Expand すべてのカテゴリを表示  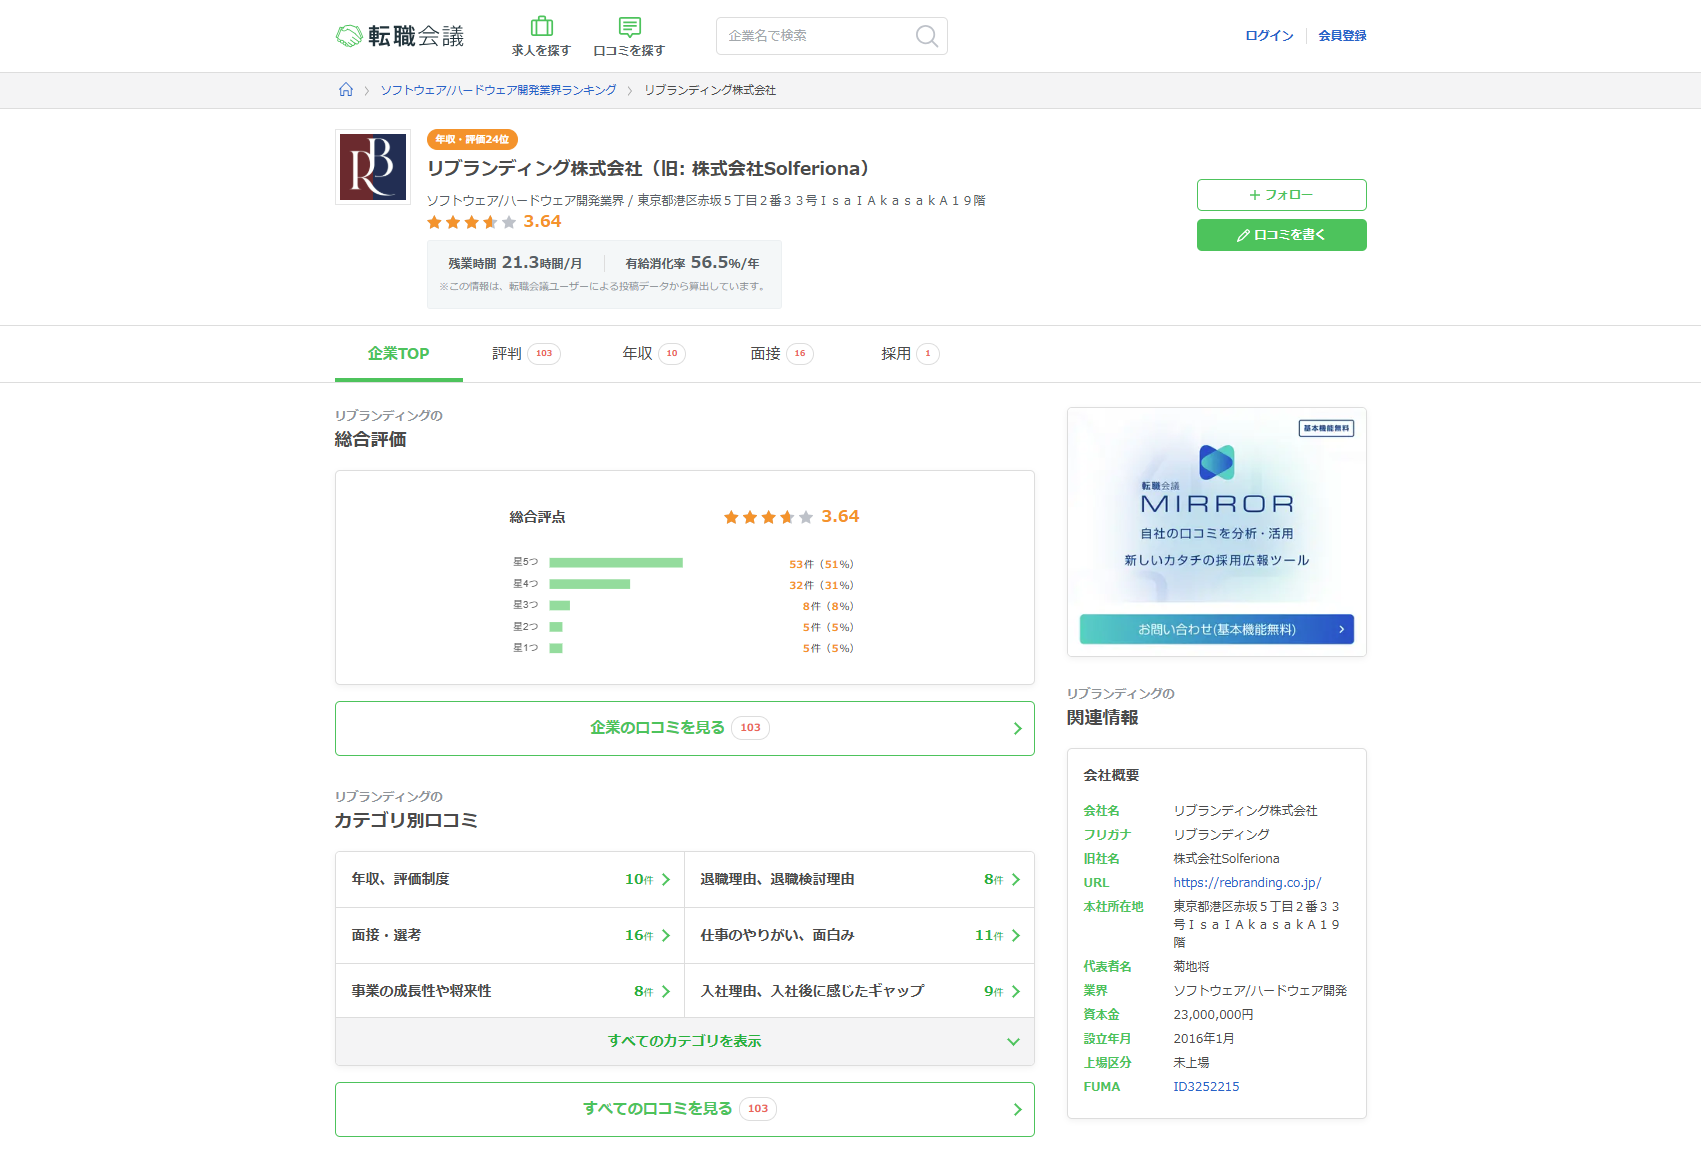[685, 1042]
